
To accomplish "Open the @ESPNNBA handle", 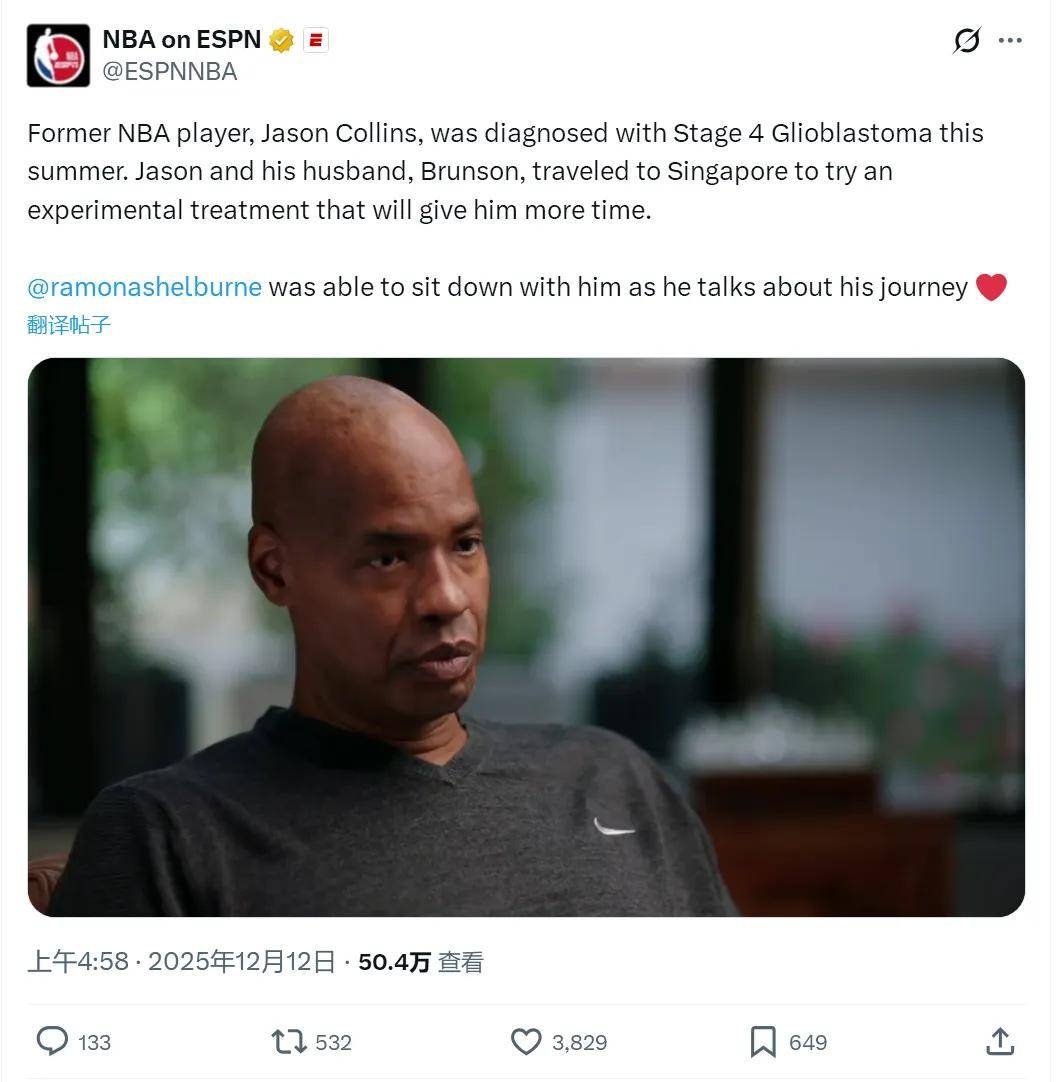I will pos(170,72).
